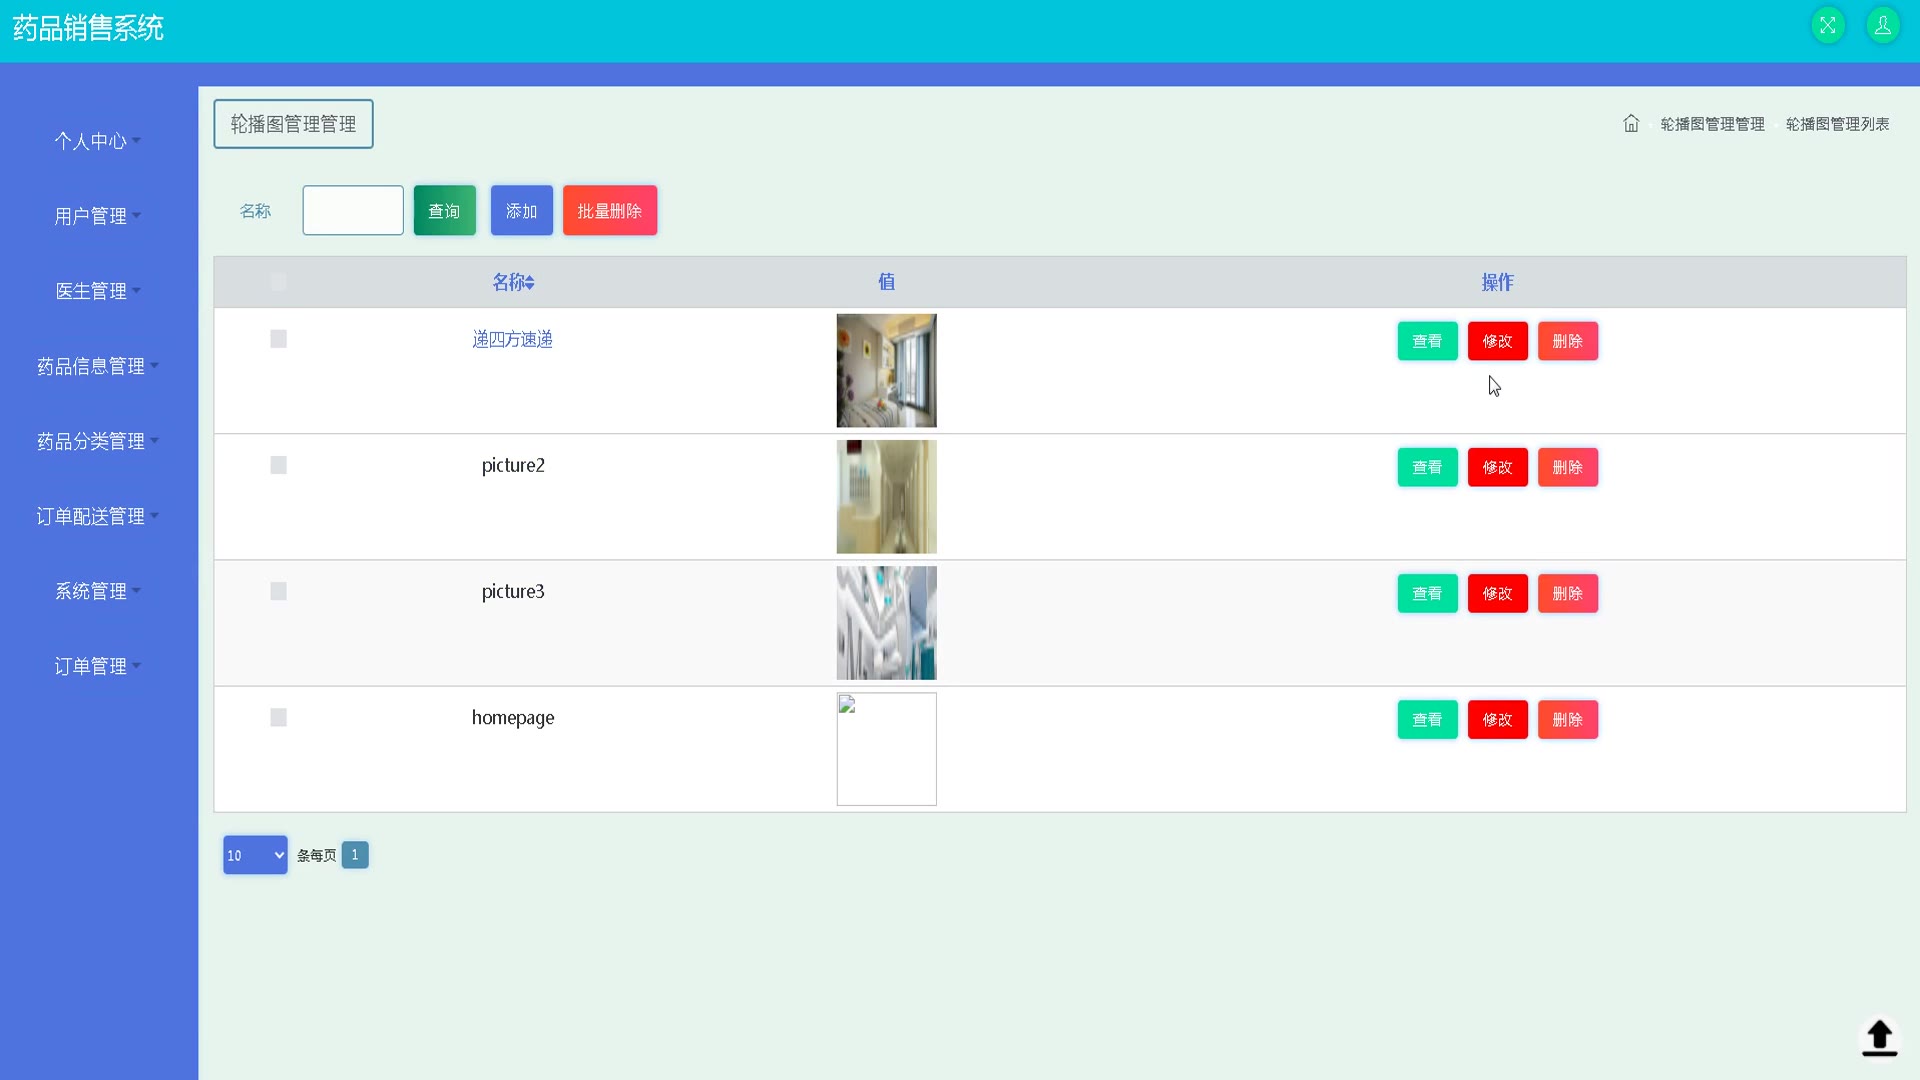Click the 轮播图管理管理 title tab
The width and height of the screenshot is (1920, 1080).
point(293,124)
